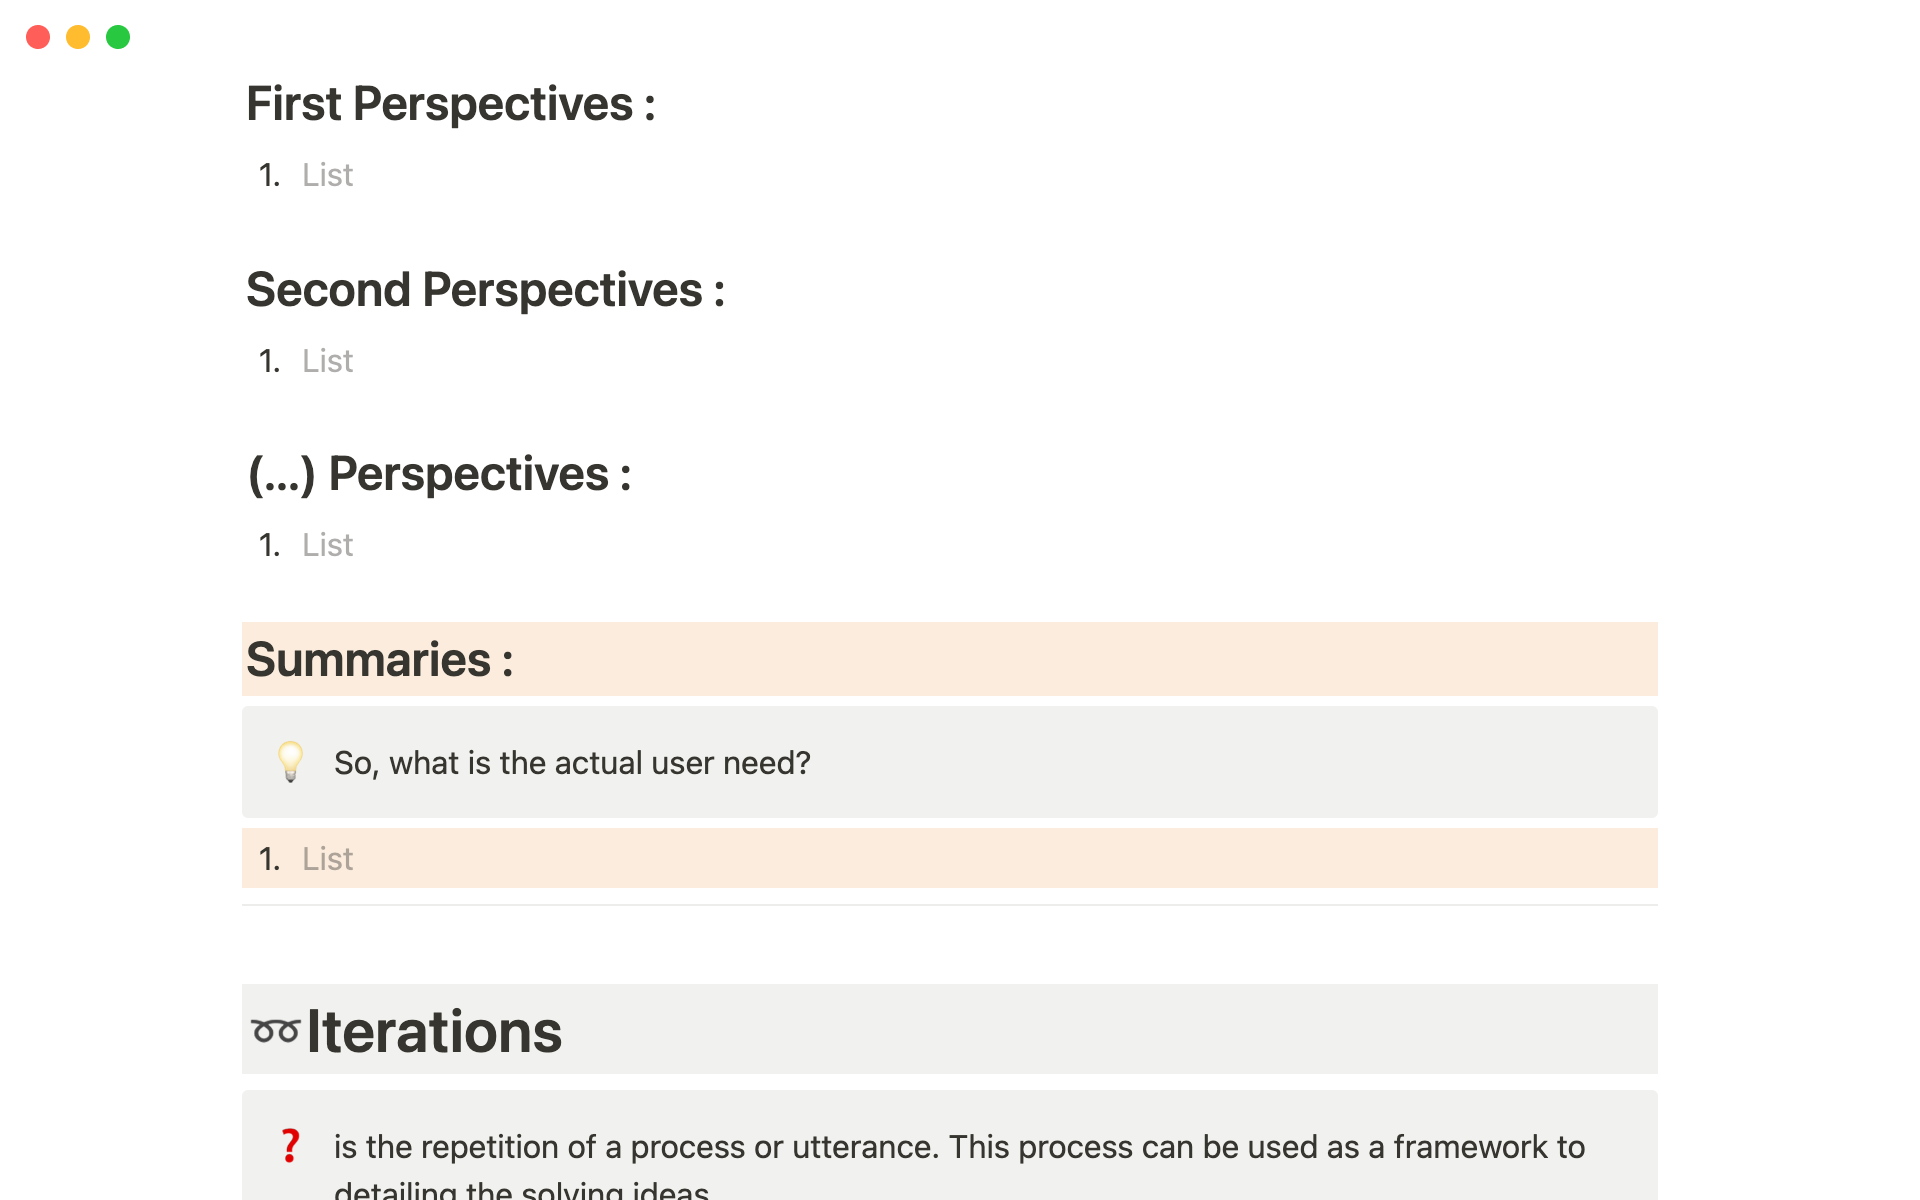
Task: Click the repetition of a process paragraph
Action: click(x=958, y=1148)
